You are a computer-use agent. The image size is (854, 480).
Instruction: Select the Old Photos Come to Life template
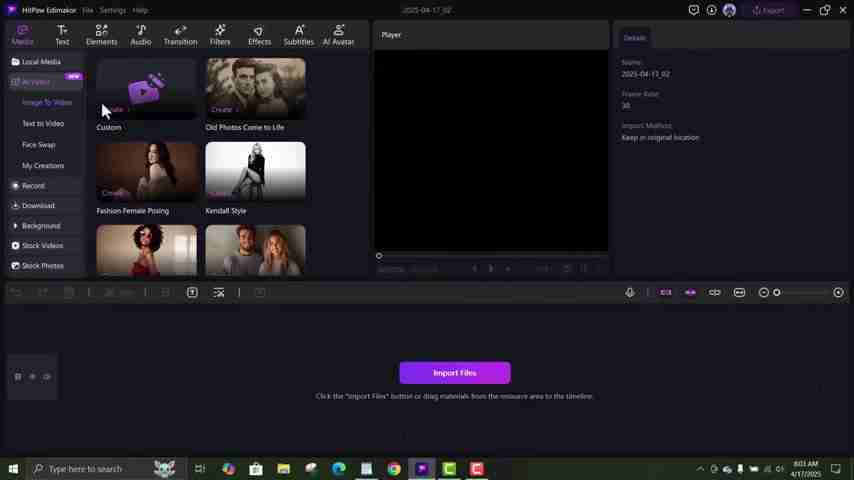click(255, 88)
